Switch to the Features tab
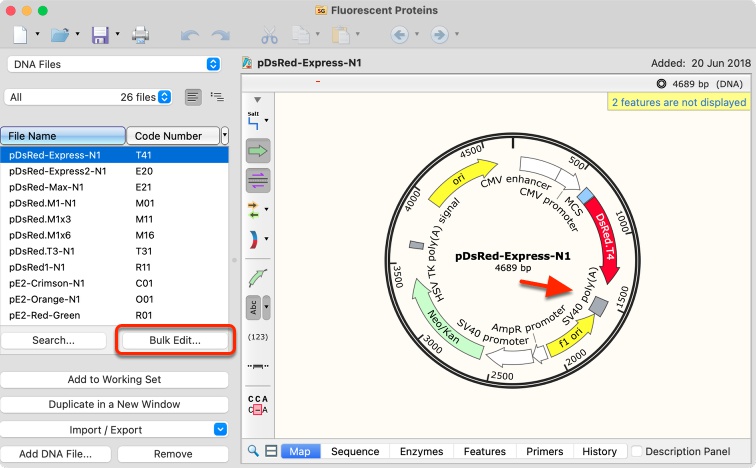 click(485, 451)
